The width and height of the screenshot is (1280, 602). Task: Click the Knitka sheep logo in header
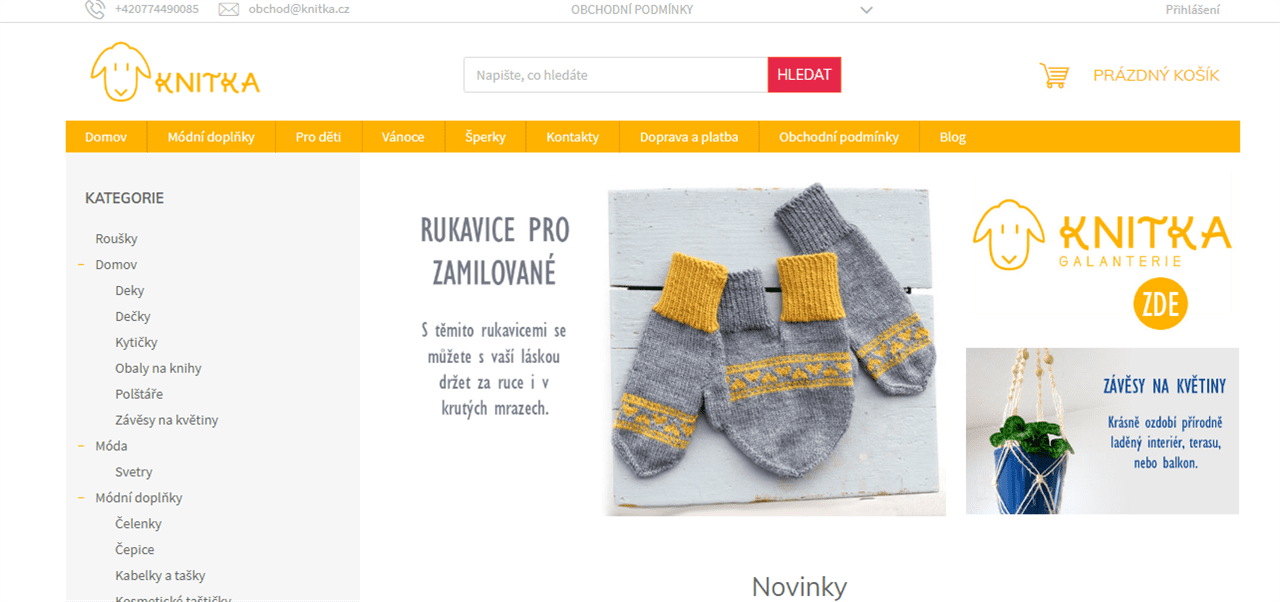click(x=175, y=72)
